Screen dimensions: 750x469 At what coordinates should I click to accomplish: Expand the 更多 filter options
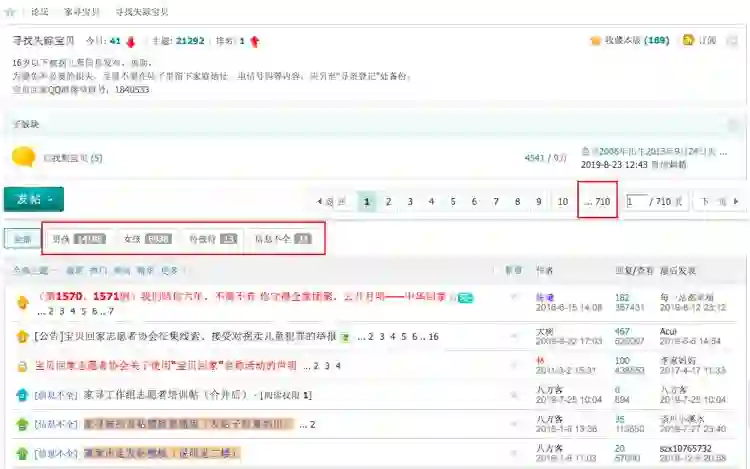[x=171, y=271]
